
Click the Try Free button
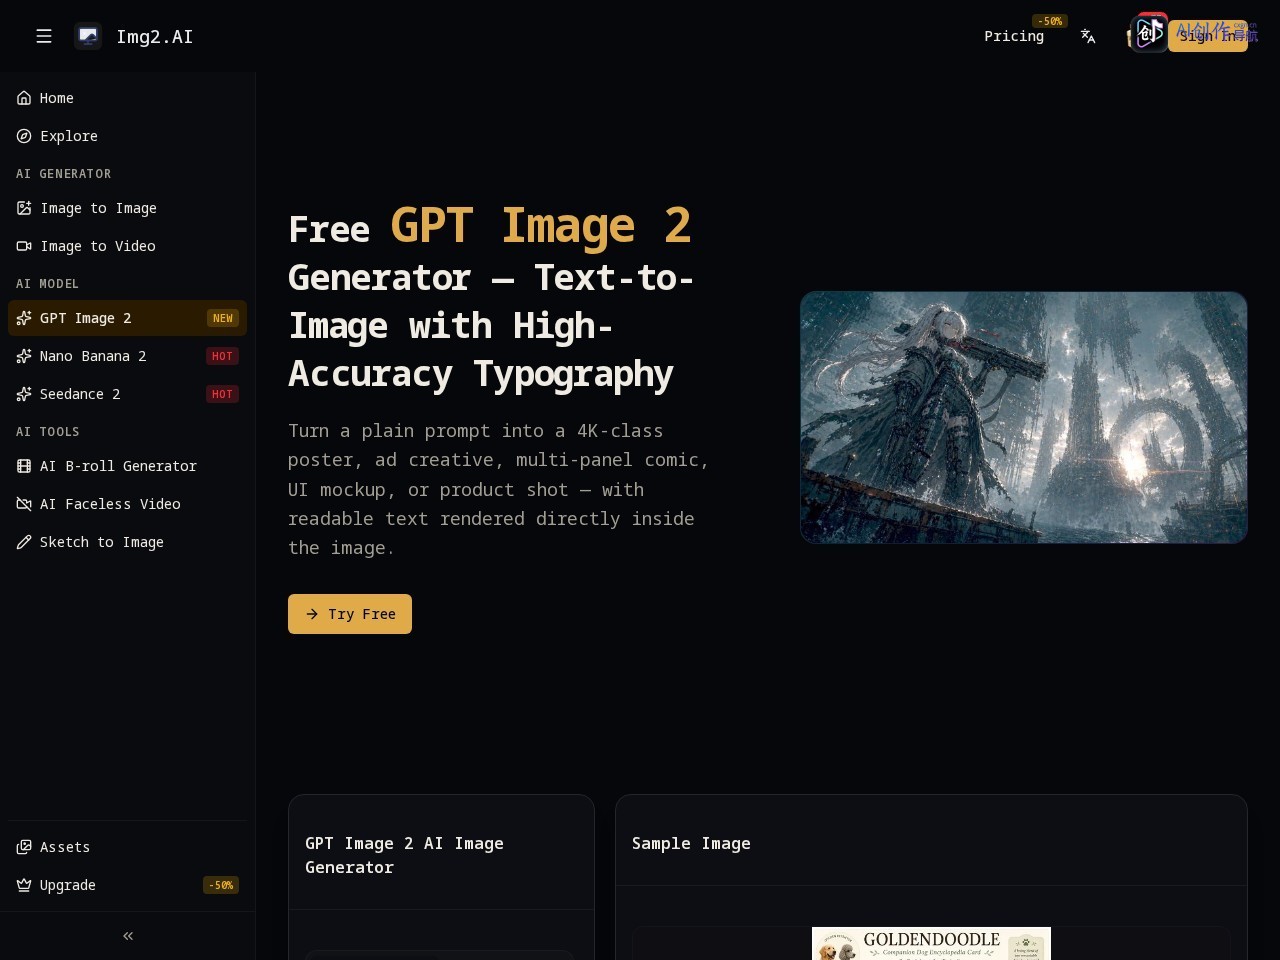click(x=350, y=614)
